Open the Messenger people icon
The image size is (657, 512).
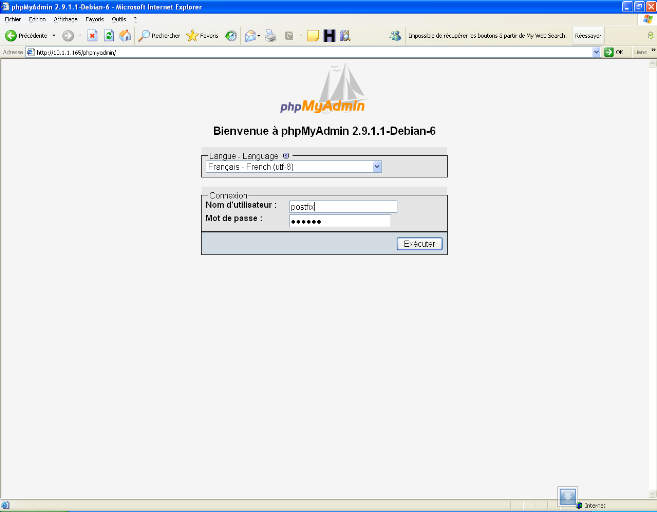395,36
